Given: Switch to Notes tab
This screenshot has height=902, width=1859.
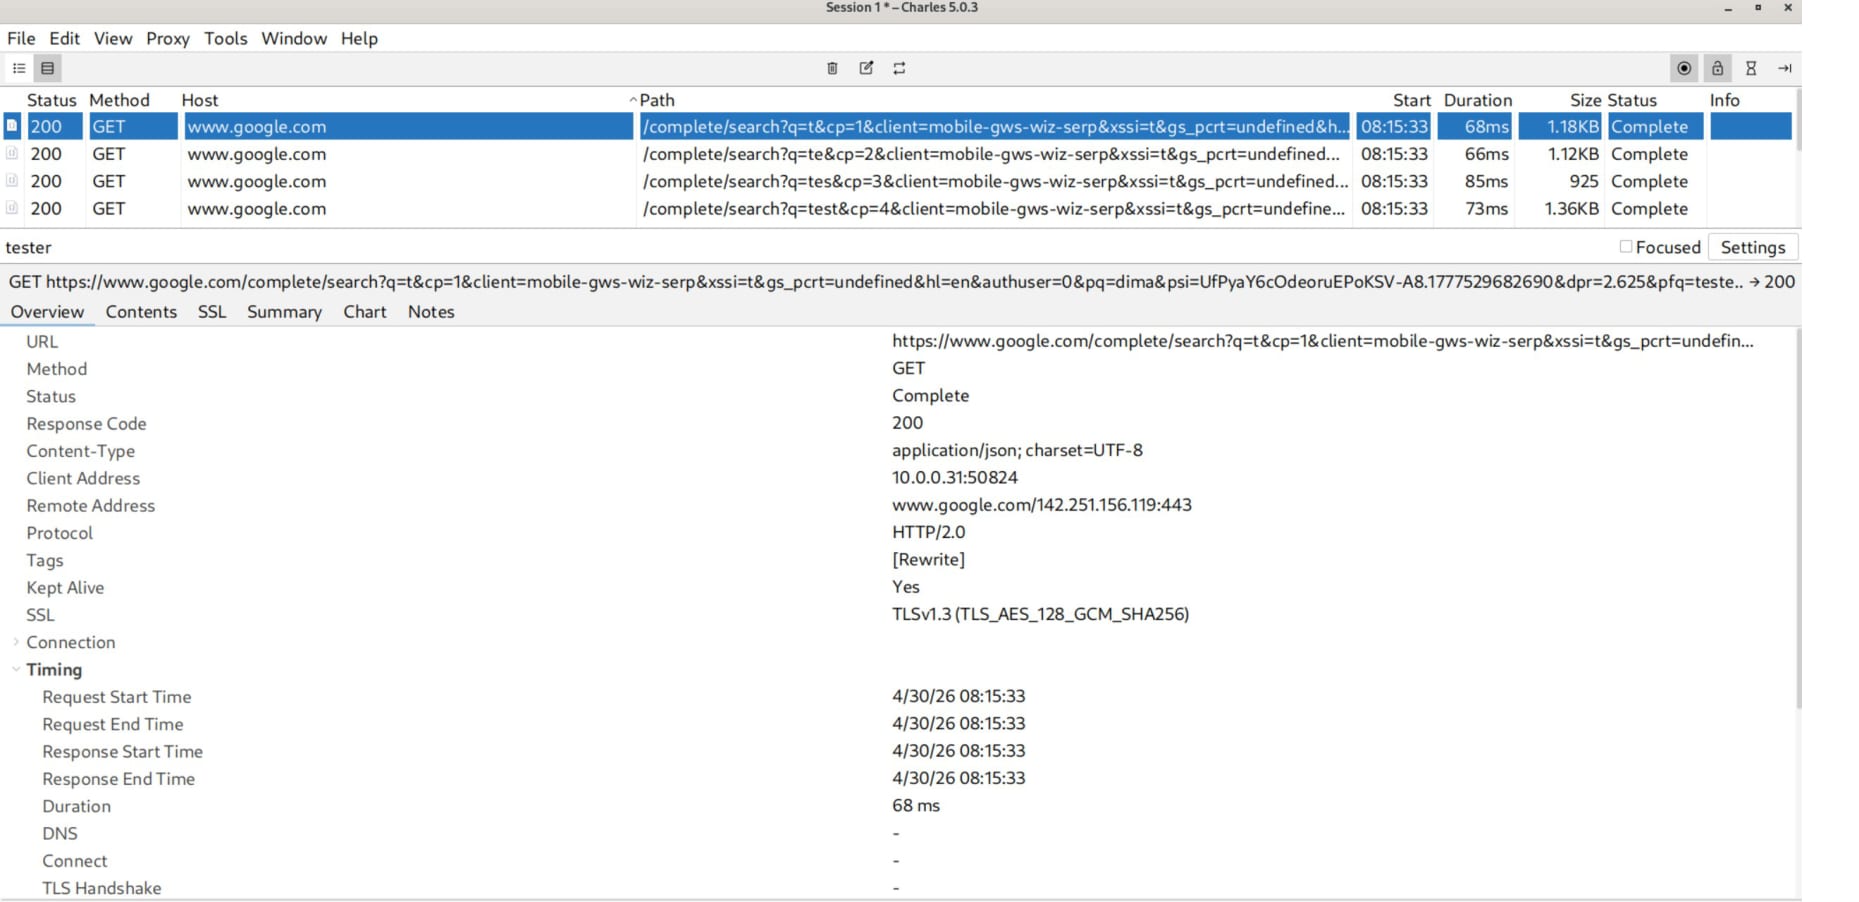Looking at the screenshot, I should point(431,312).
